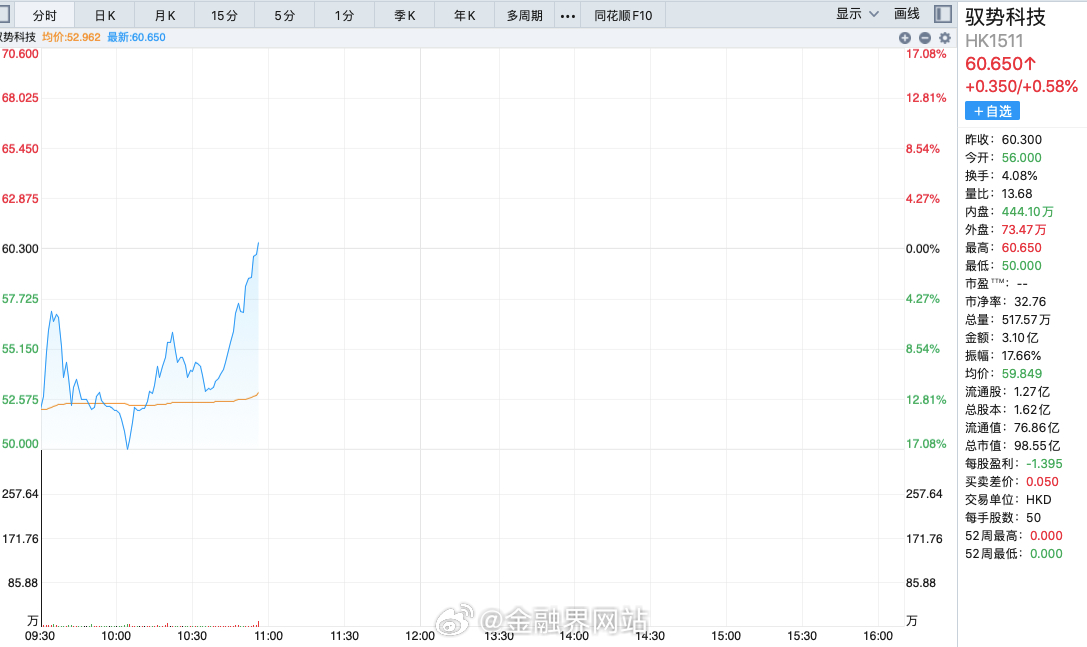Click the 总市值 98.55亿 row
The image size is (1087, 647).
coord(1013,446)
